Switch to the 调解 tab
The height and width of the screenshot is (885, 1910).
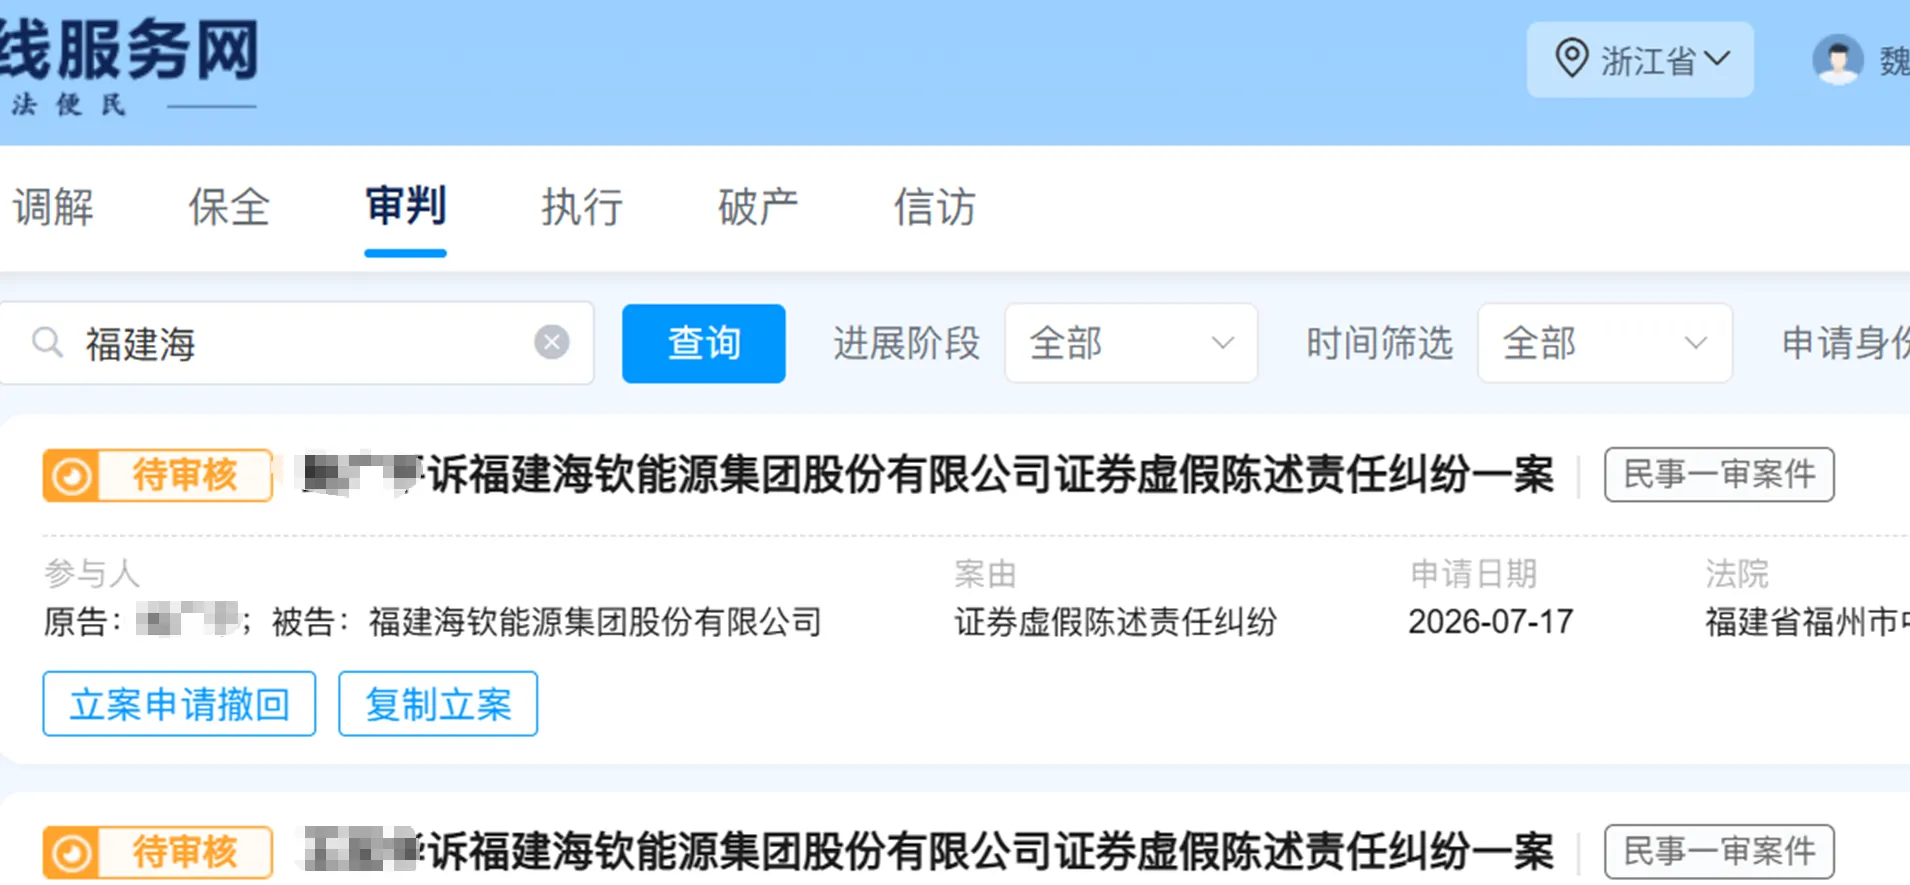click(53, 208)
